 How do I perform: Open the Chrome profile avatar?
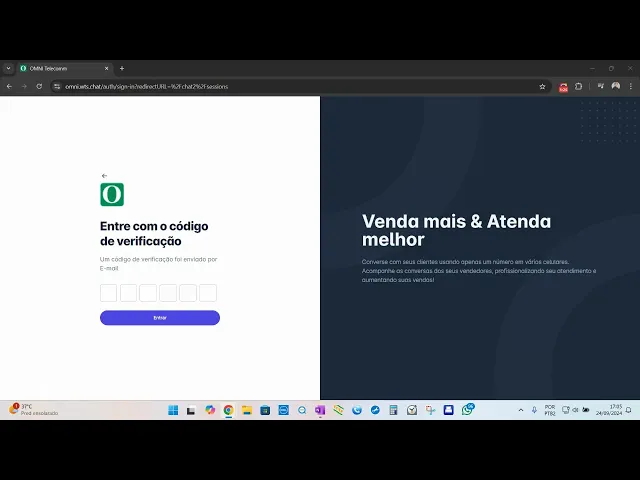coord(616,86)
